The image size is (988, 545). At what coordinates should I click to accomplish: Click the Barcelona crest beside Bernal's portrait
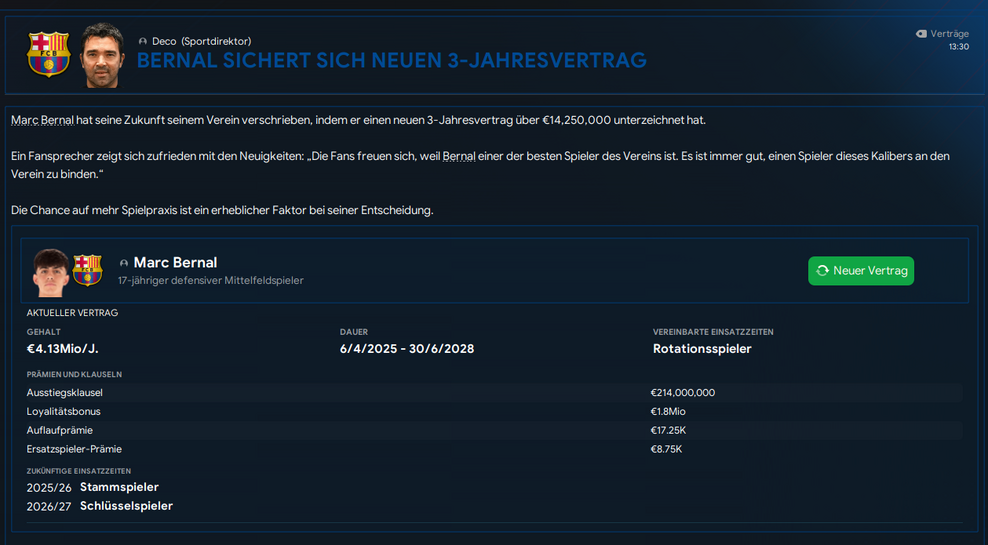pos(88,270)
